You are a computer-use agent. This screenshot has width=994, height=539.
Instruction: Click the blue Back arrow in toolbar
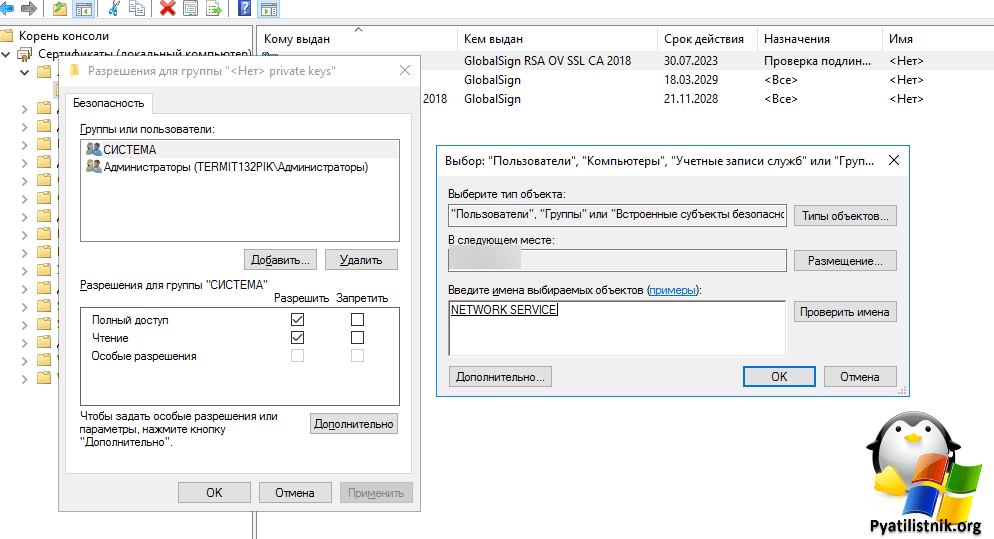8,9
